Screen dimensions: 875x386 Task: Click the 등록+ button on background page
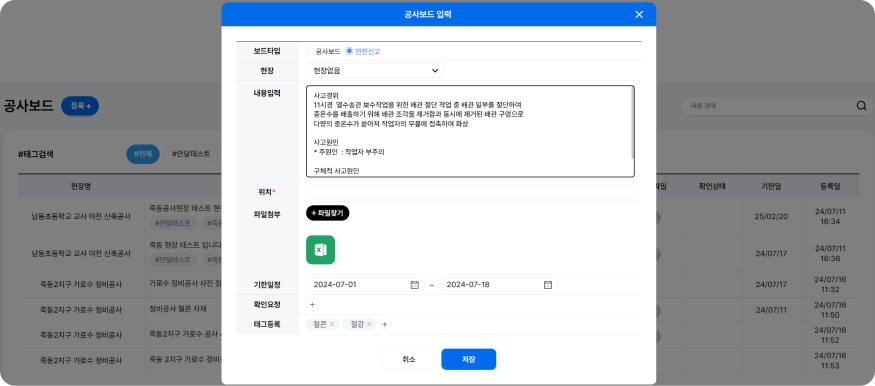tap(80, 105)
